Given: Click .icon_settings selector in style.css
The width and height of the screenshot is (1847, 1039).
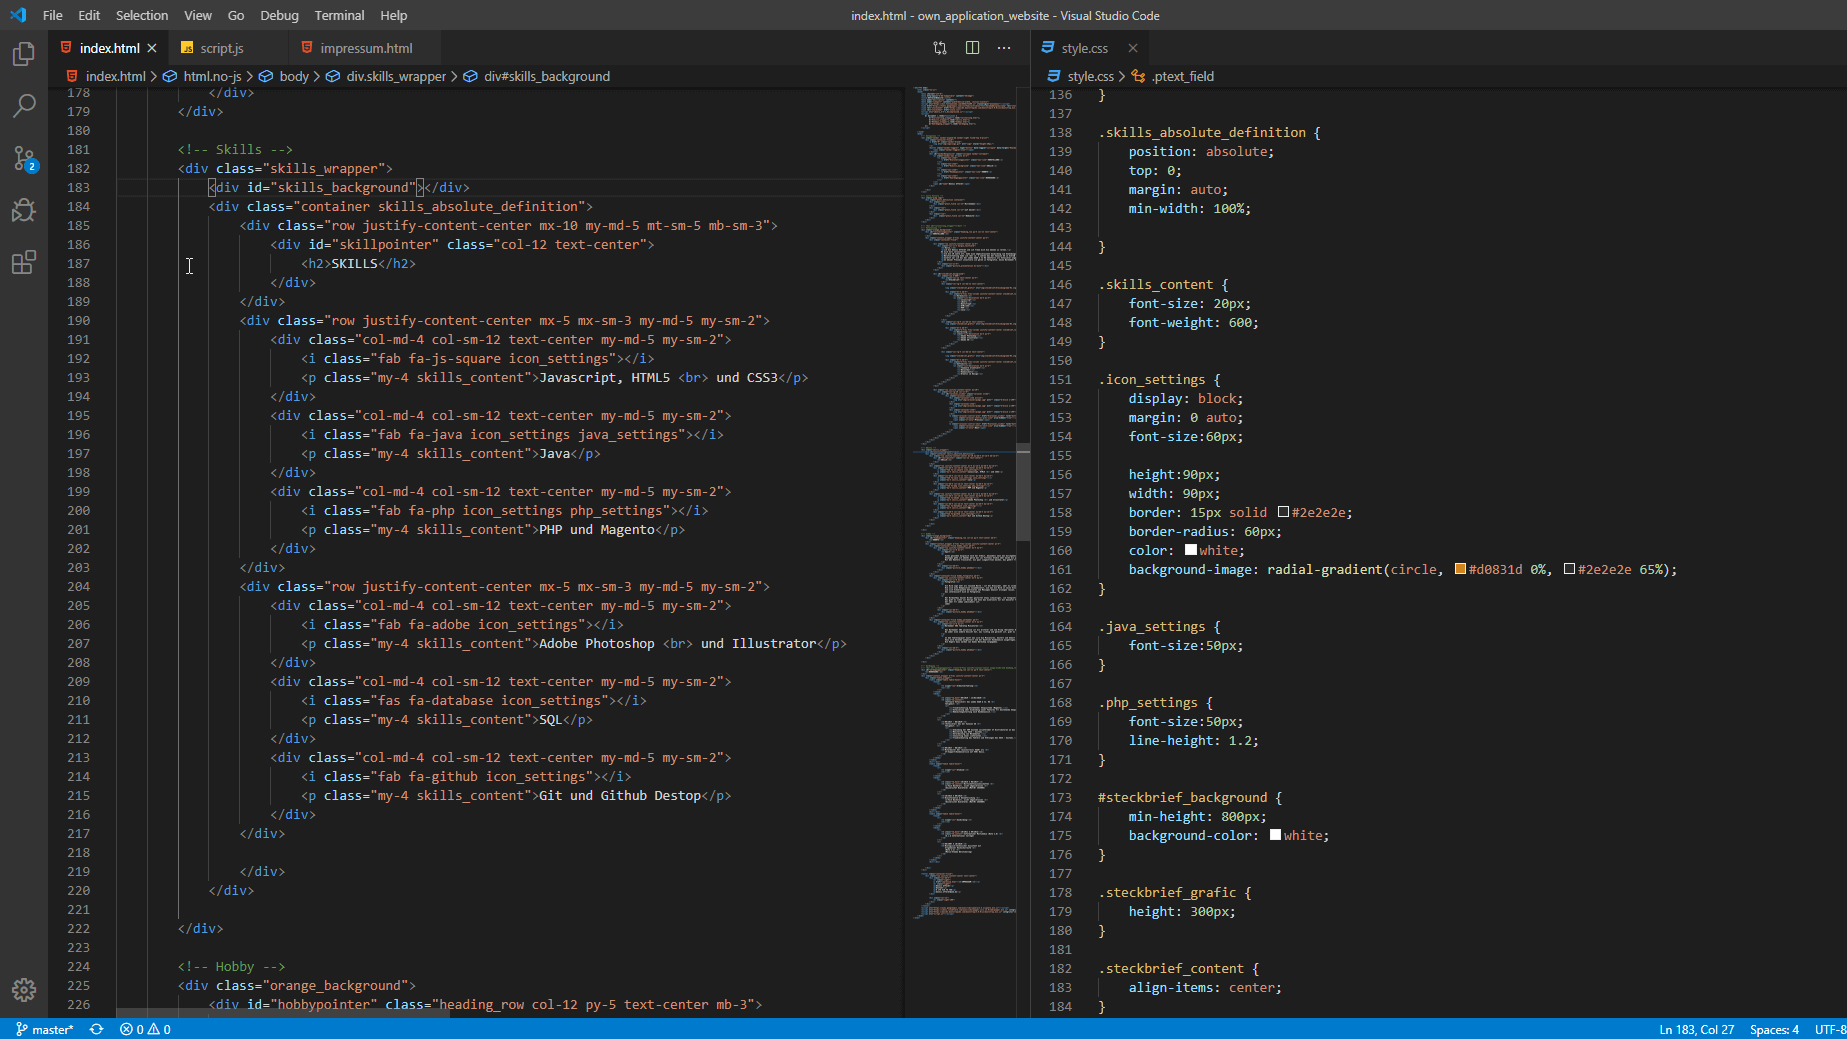Looking at the screenshot, I should pos(1152,379).
